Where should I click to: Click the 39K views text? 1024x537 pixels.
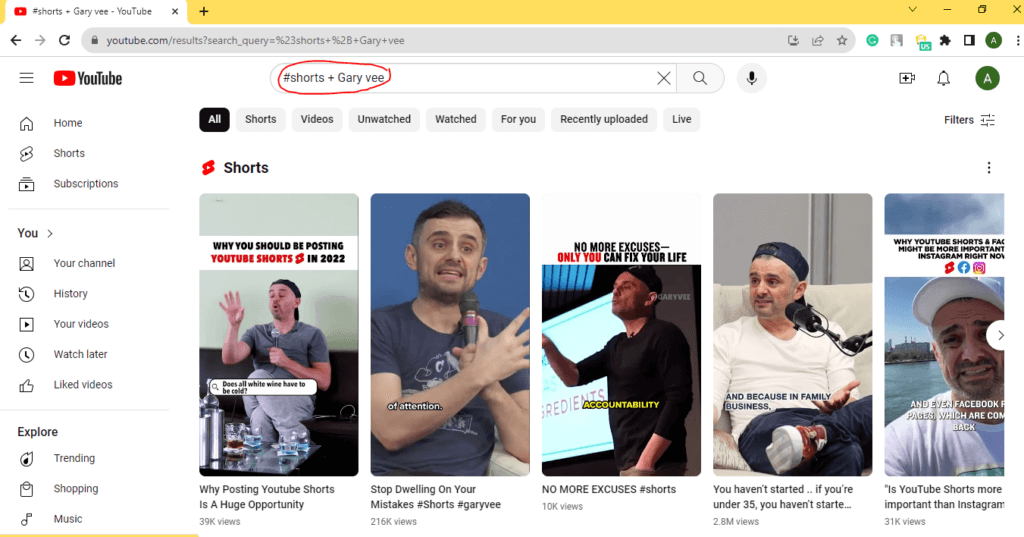tap(219, 522)
